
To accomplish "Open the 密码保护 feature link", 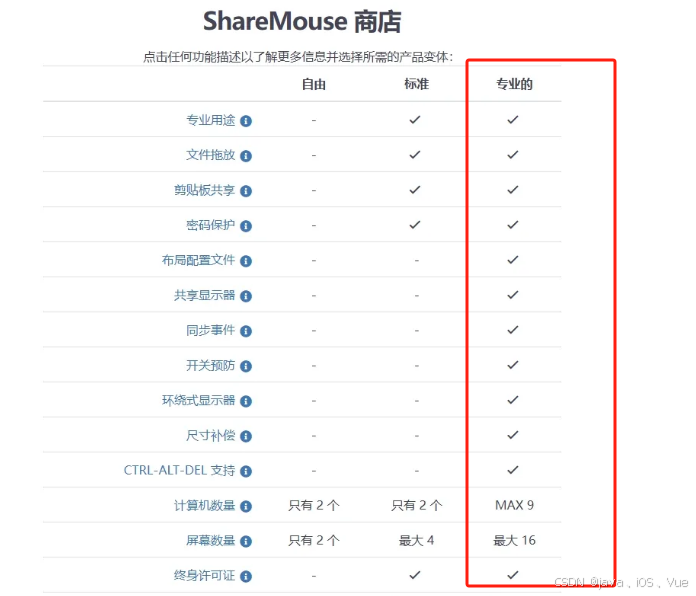I will coord(210,225).
